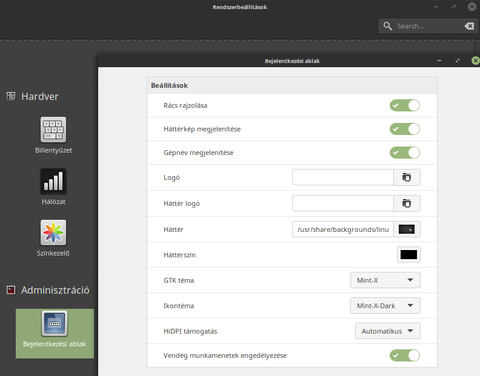480x376 pixels.
Task: Click into the Logó path input field
Action: click(343, 177)
